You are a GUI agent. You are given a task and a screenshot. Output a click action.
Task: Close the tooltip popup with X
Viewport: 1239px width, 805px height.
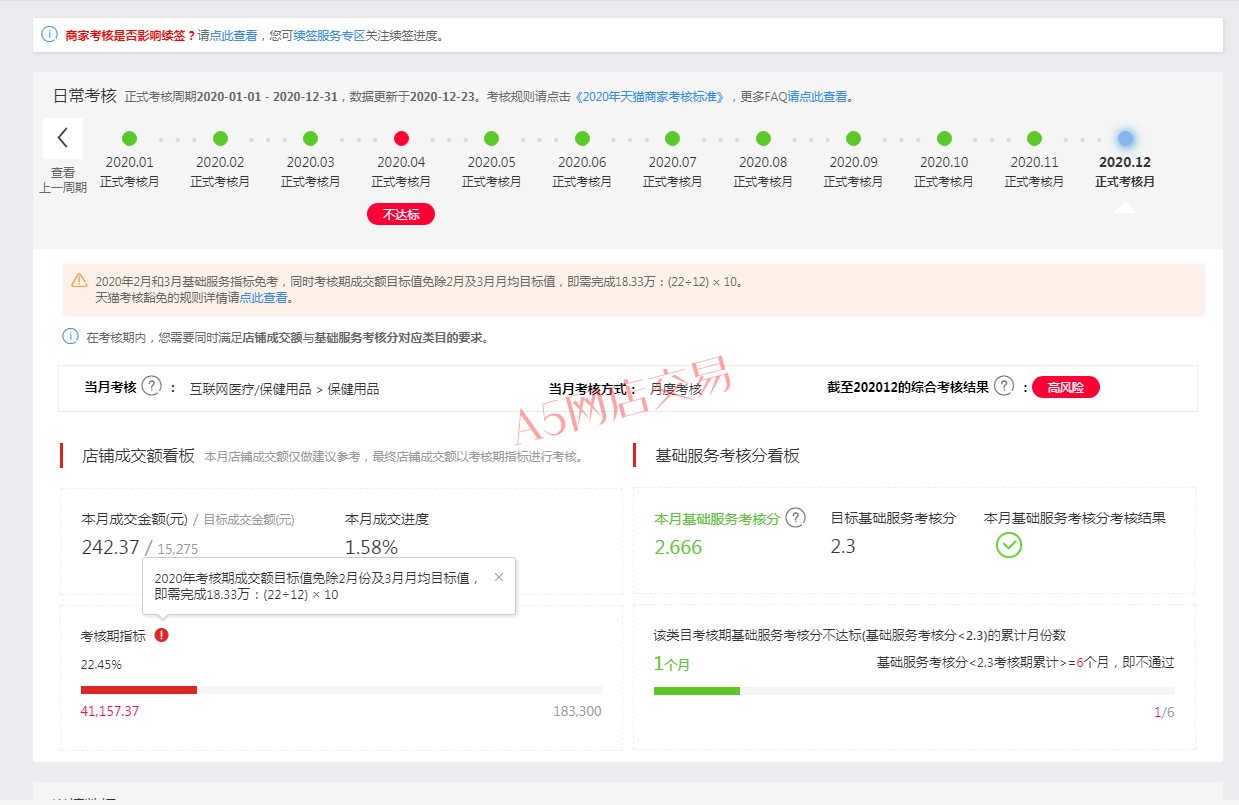click(499, 577)
